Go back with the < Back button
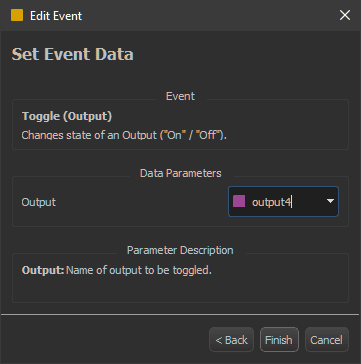This screenshot has height=364, width=361. click(x=231, y=340)
